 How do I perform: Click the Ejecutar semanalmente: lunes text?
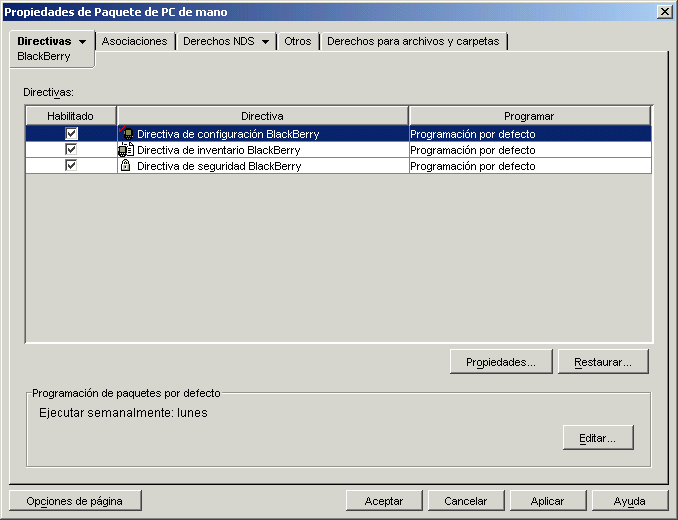point(123,413)
